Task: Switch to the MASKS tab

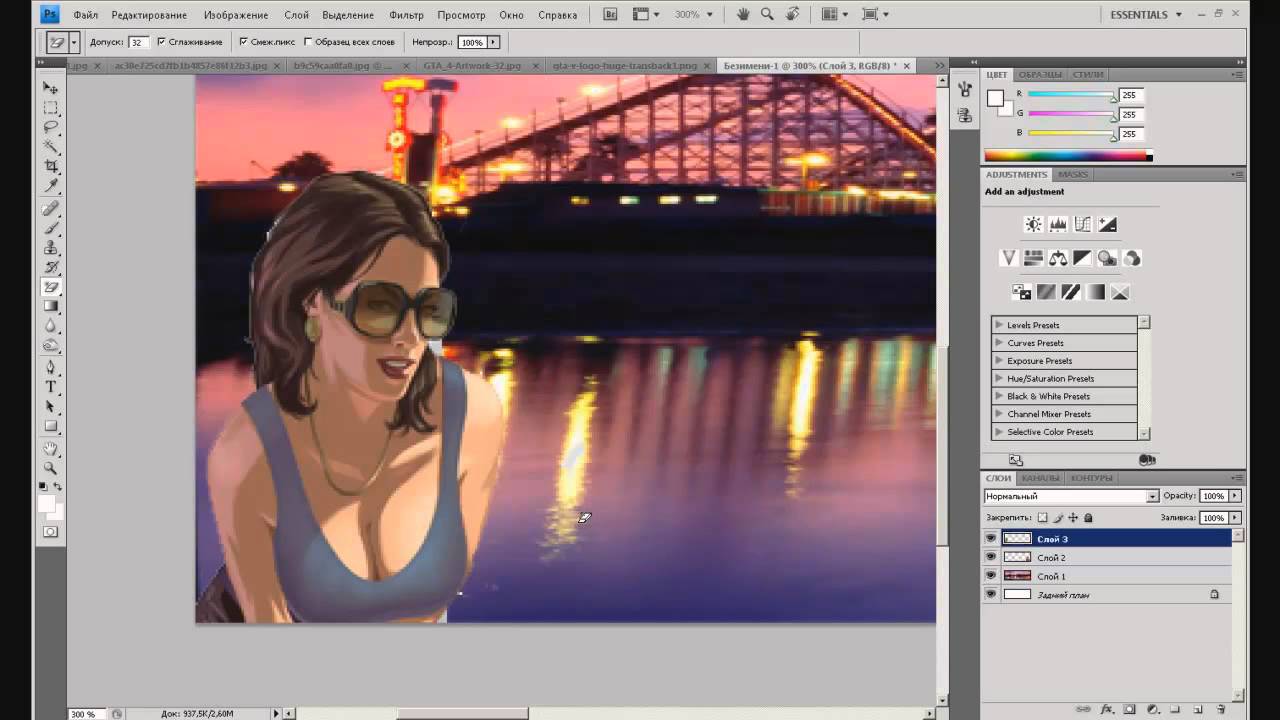Action: (x=1073, y=174)
